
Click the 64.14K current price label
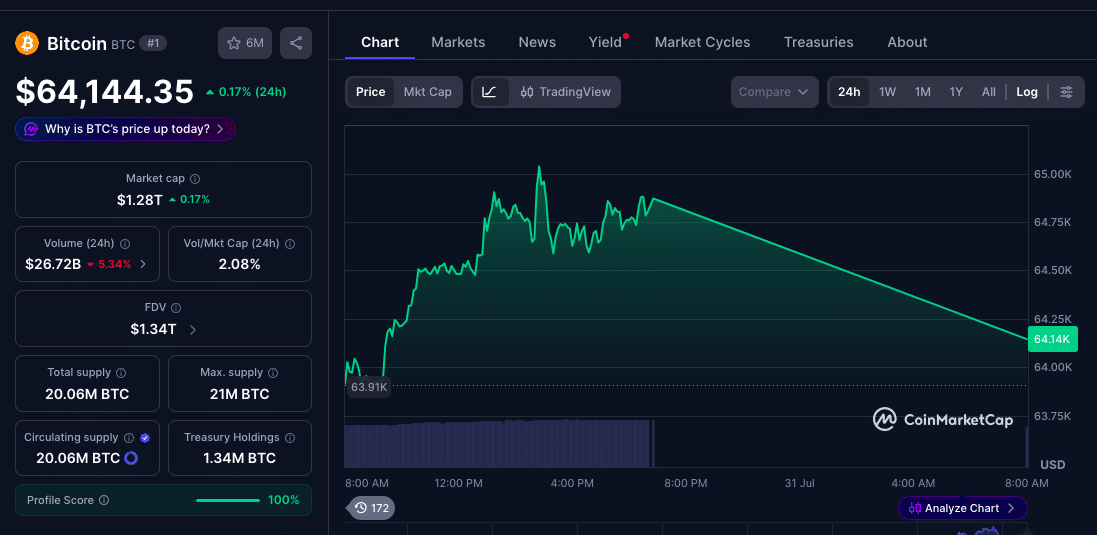coord(1052,339)
